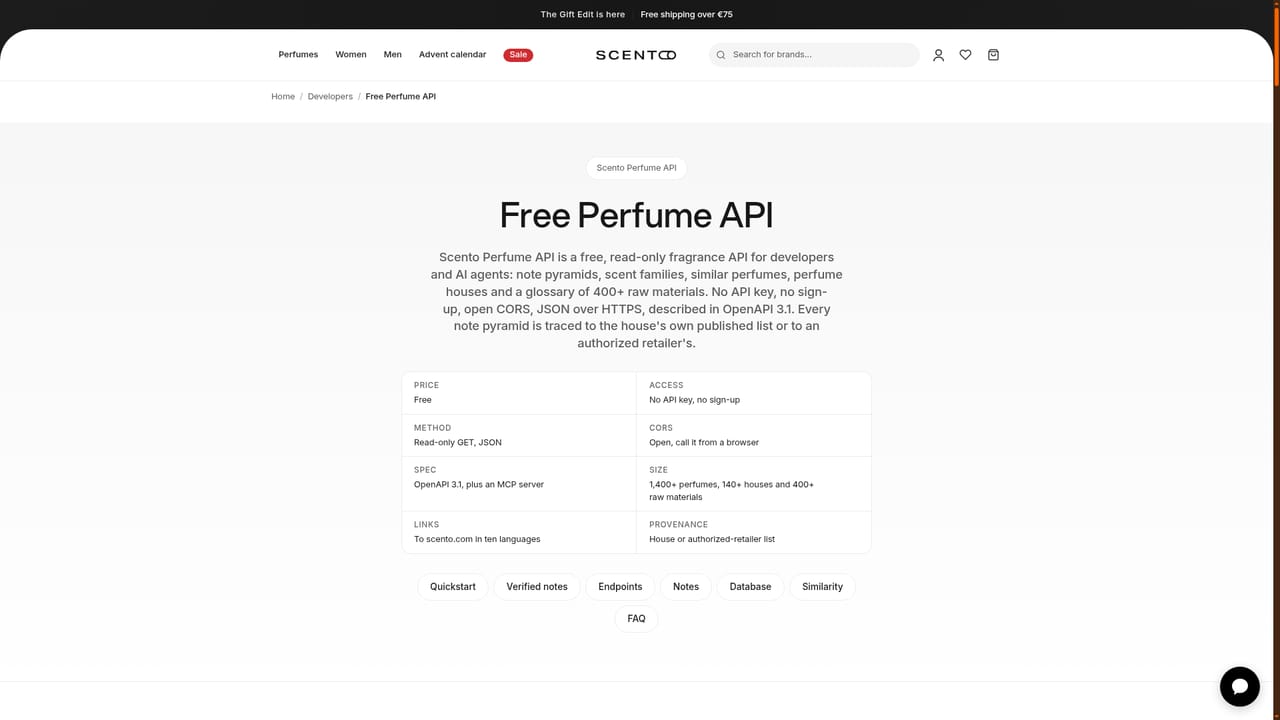Viewport: 1280px width, 720px height.
Task: Open the Women menu
Action: [x=351, y=55]
